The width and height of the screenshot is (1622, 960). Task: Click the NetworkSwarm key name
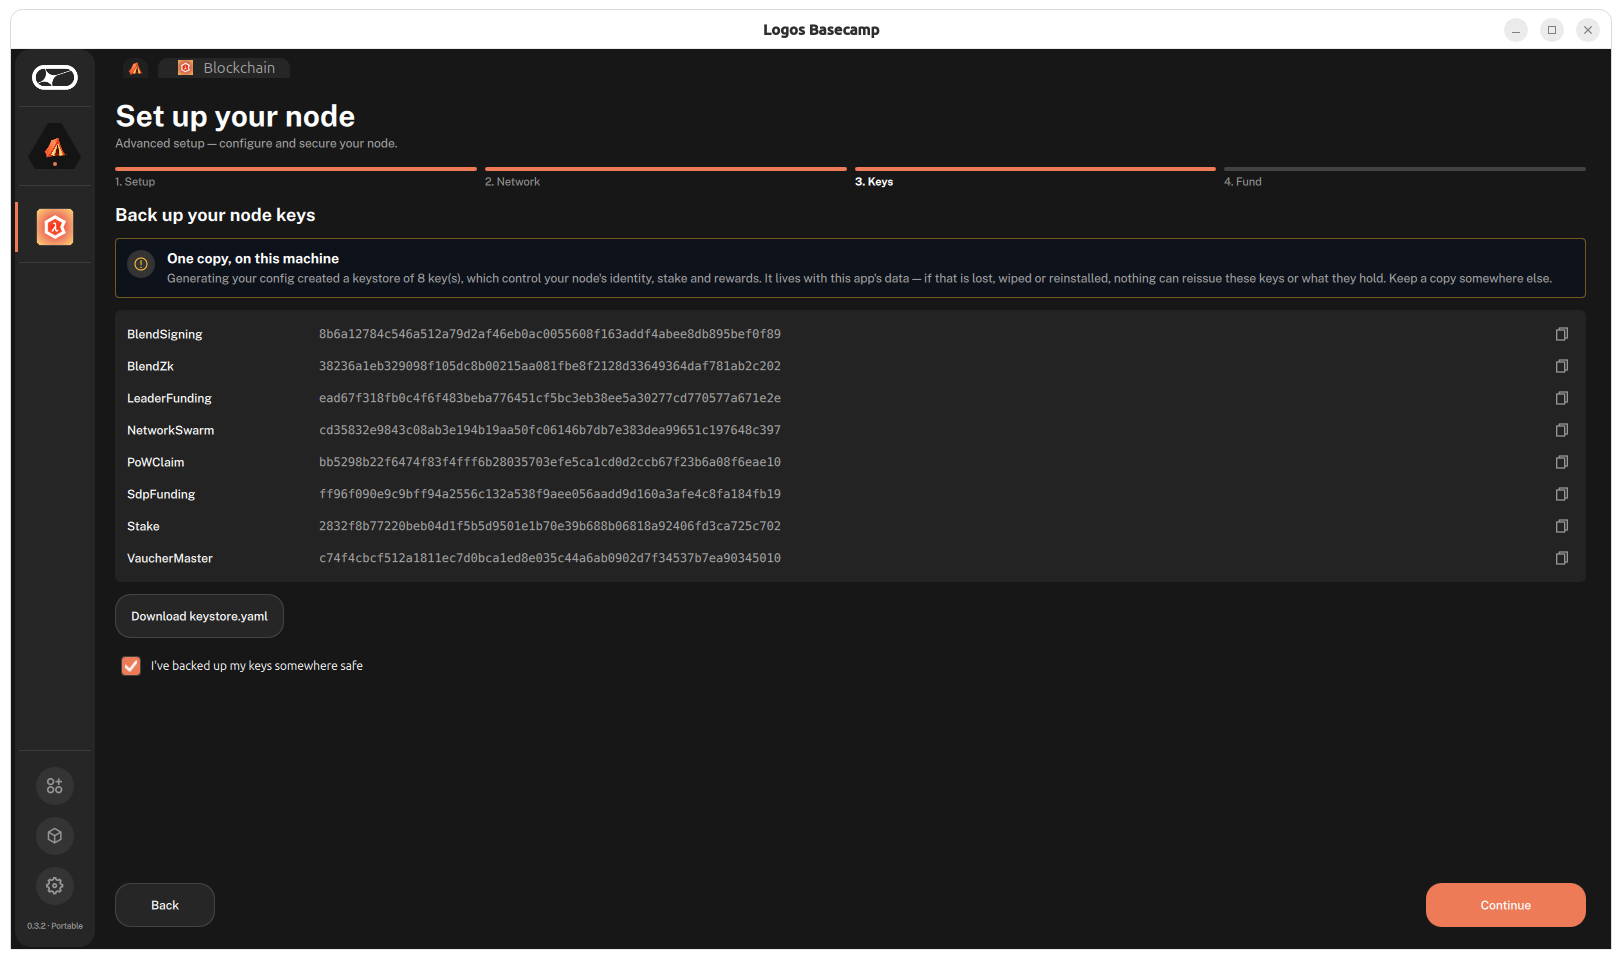(x=171, y=430)
